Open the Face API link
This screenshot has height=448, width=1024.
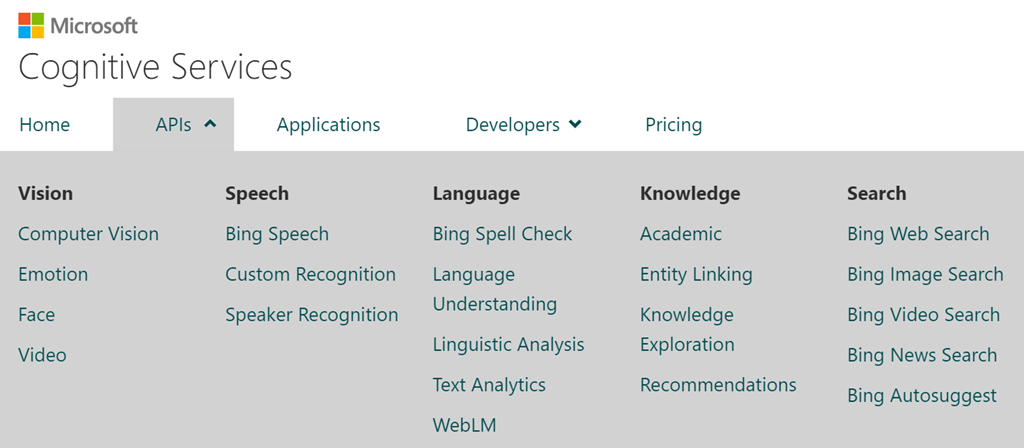37,315
